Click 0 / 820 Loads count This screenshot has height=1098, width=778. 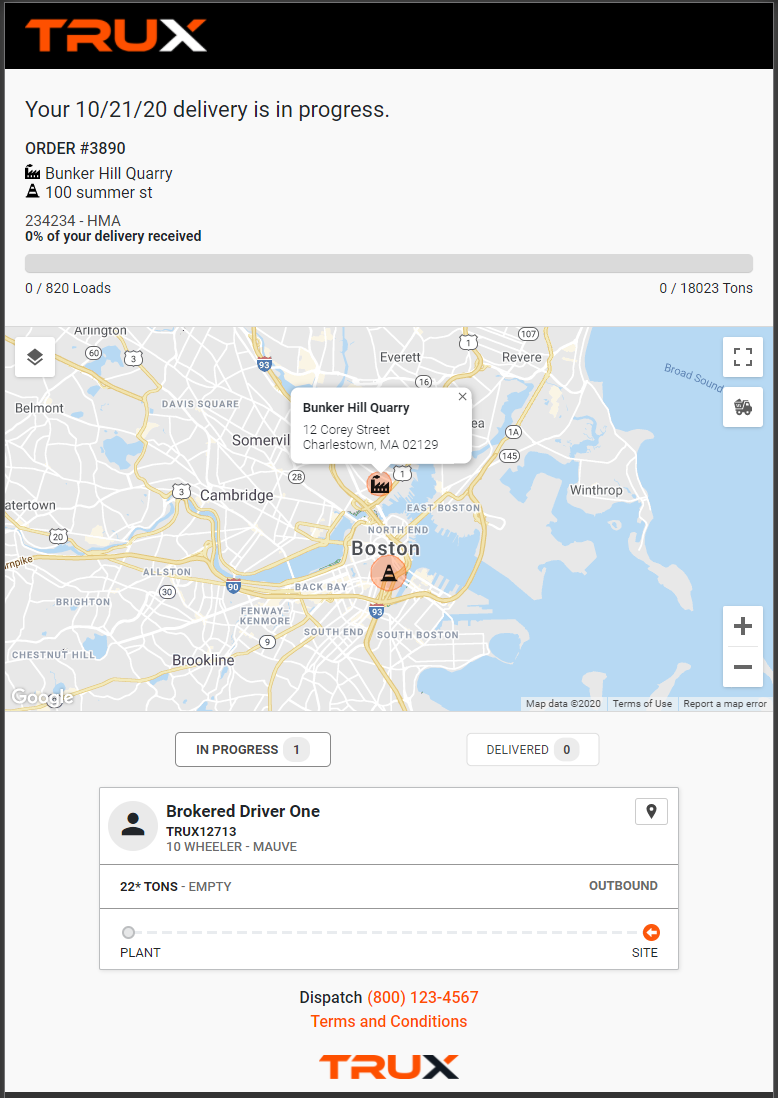(x=68, y=288)
